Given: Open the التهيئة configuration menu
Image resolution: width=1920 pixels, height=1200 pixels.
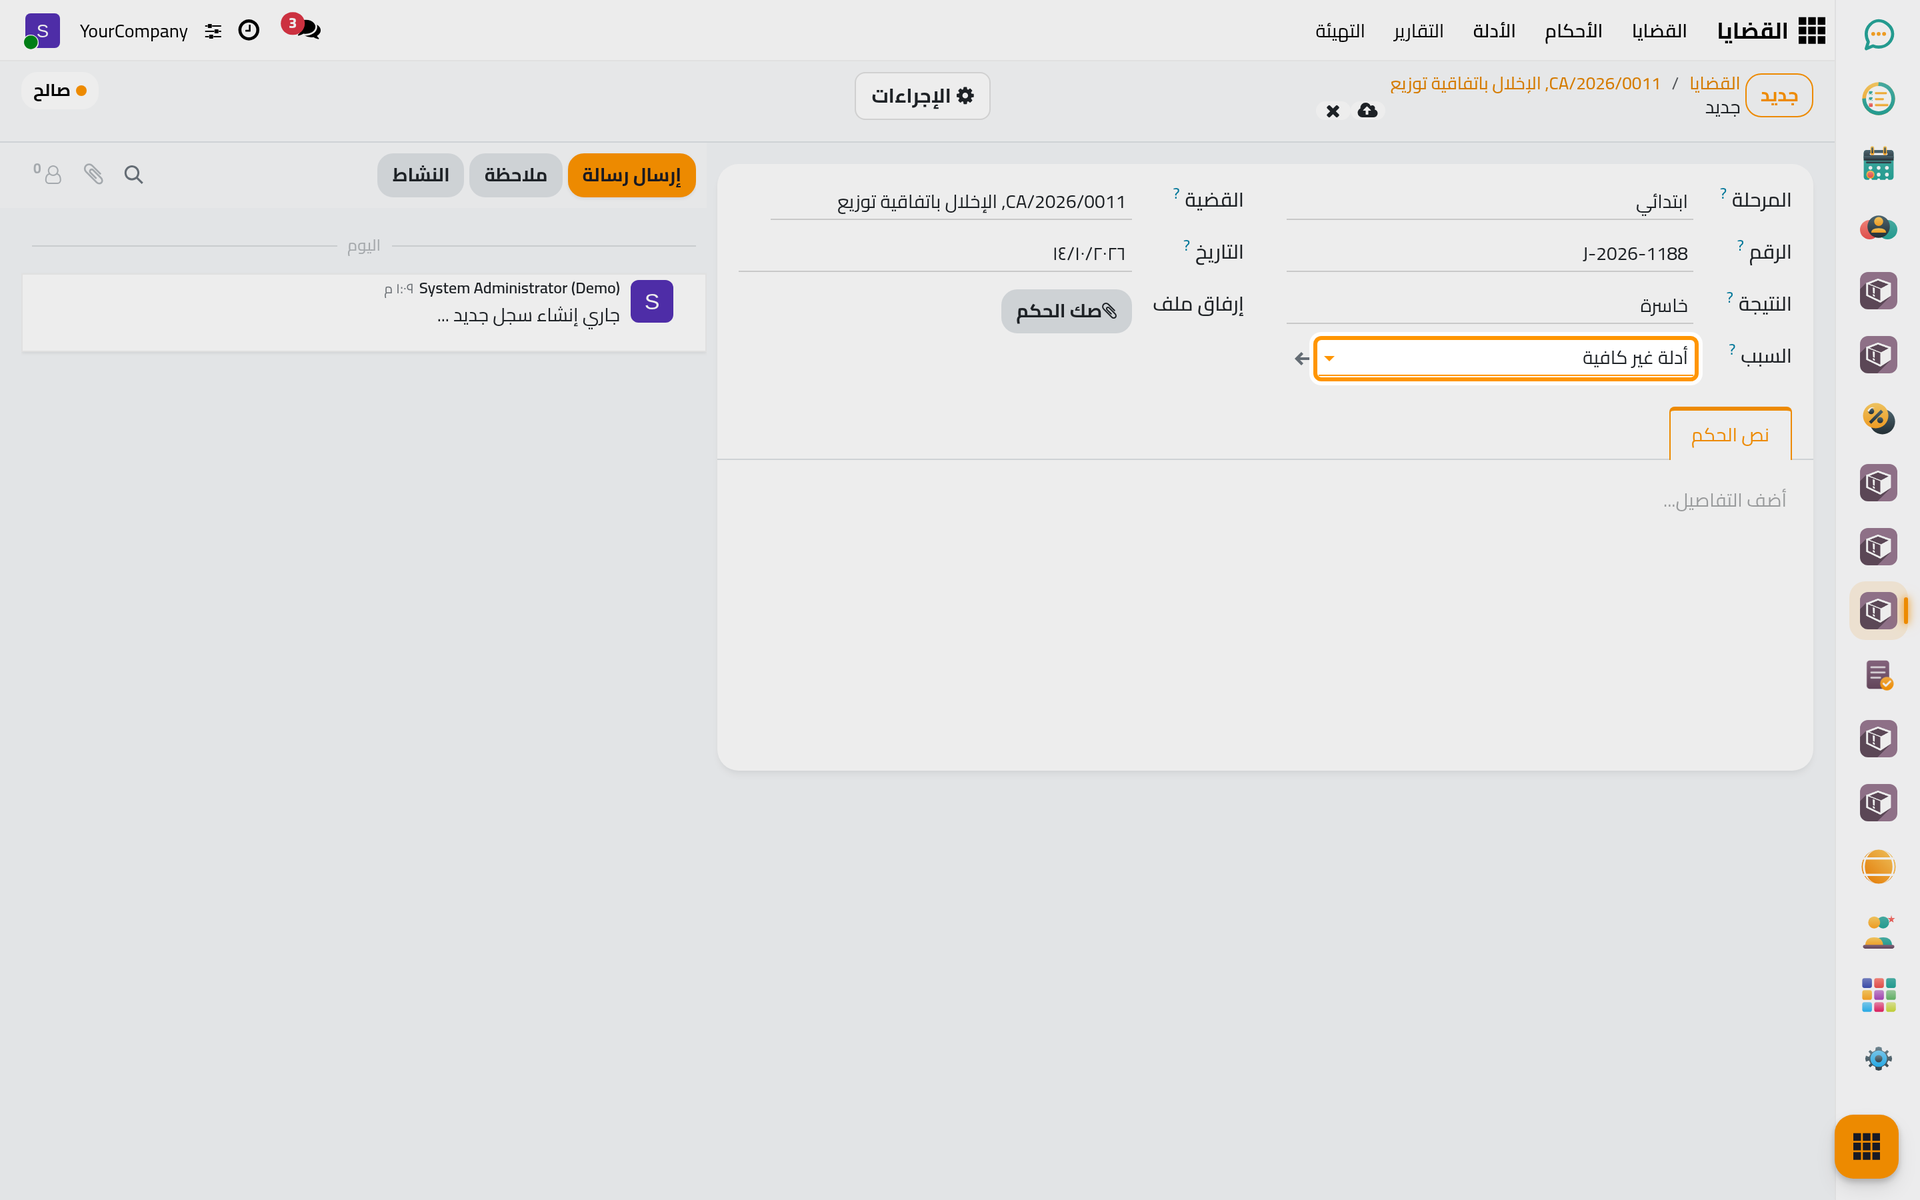Looking at the screenshot, I should [1340, 31].
